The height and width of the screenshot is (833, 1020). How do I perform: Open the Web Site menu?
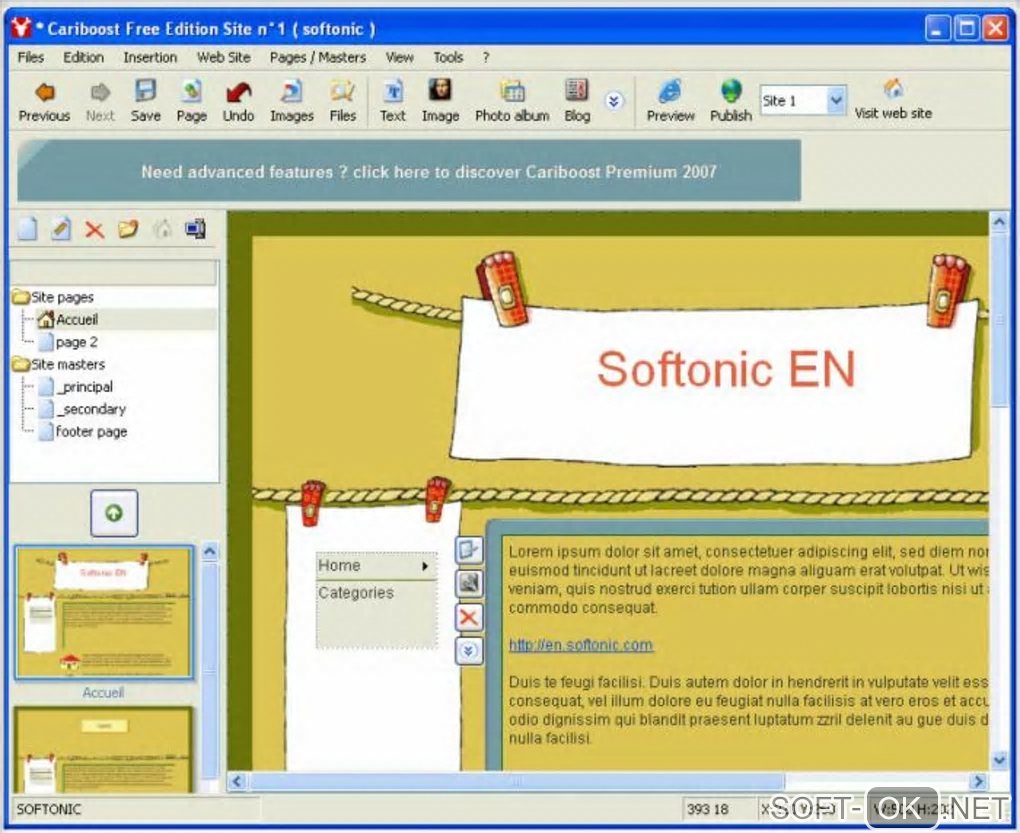point(224,57)
